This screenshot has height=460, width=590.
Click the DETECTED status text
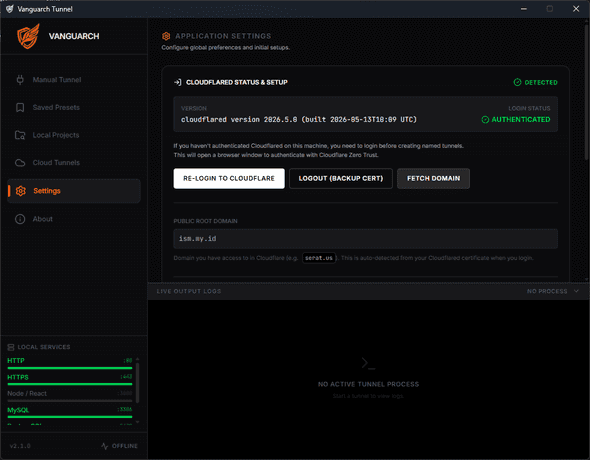point(541,82)
